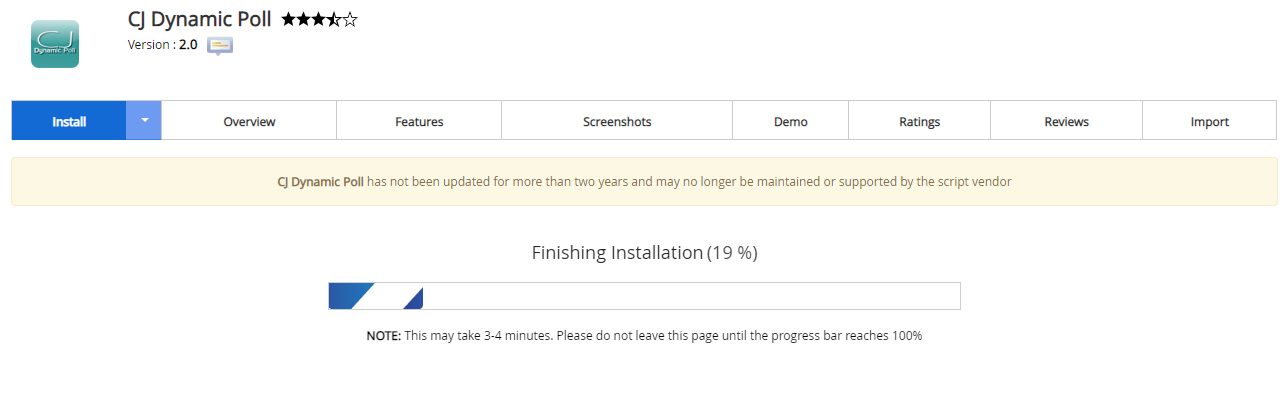Image resolution: width=1284 pixels, height=402 pixels.
Task: Select the Install tab
Action: click(69, 121)
